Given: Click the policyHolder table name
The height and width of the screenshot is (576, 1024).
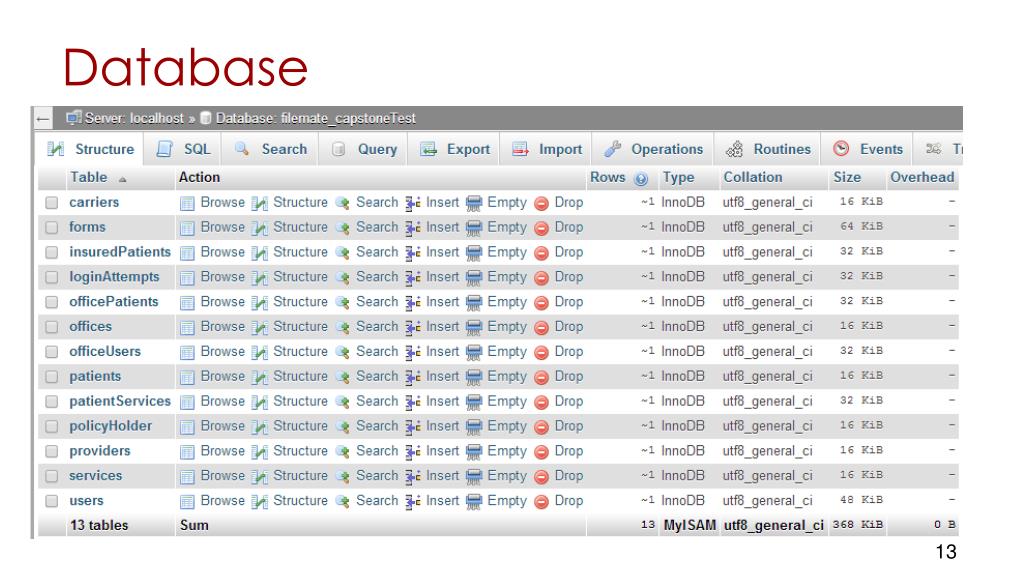Looking at the screenshot, I should [110, 426].
